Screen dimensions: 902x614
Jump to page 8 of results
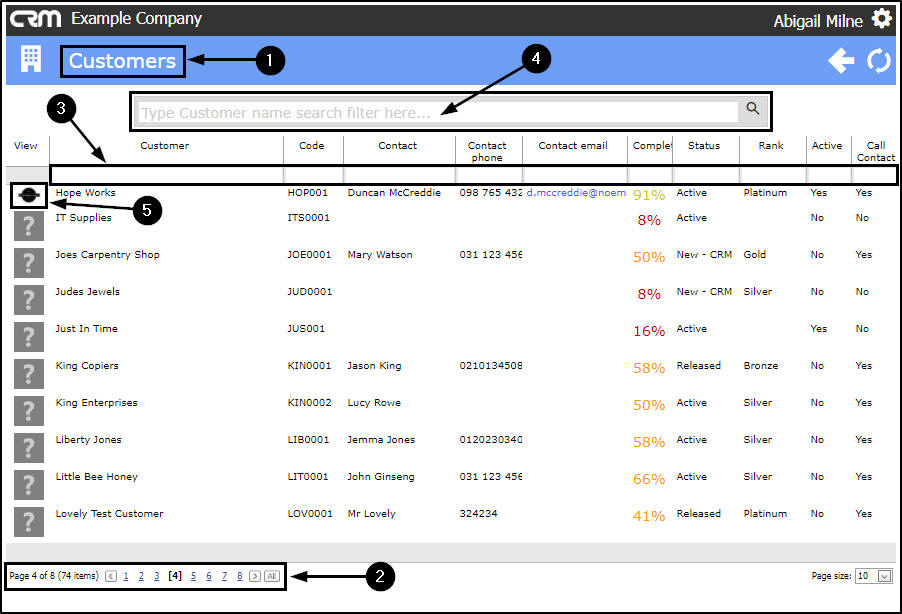point(240,576)
